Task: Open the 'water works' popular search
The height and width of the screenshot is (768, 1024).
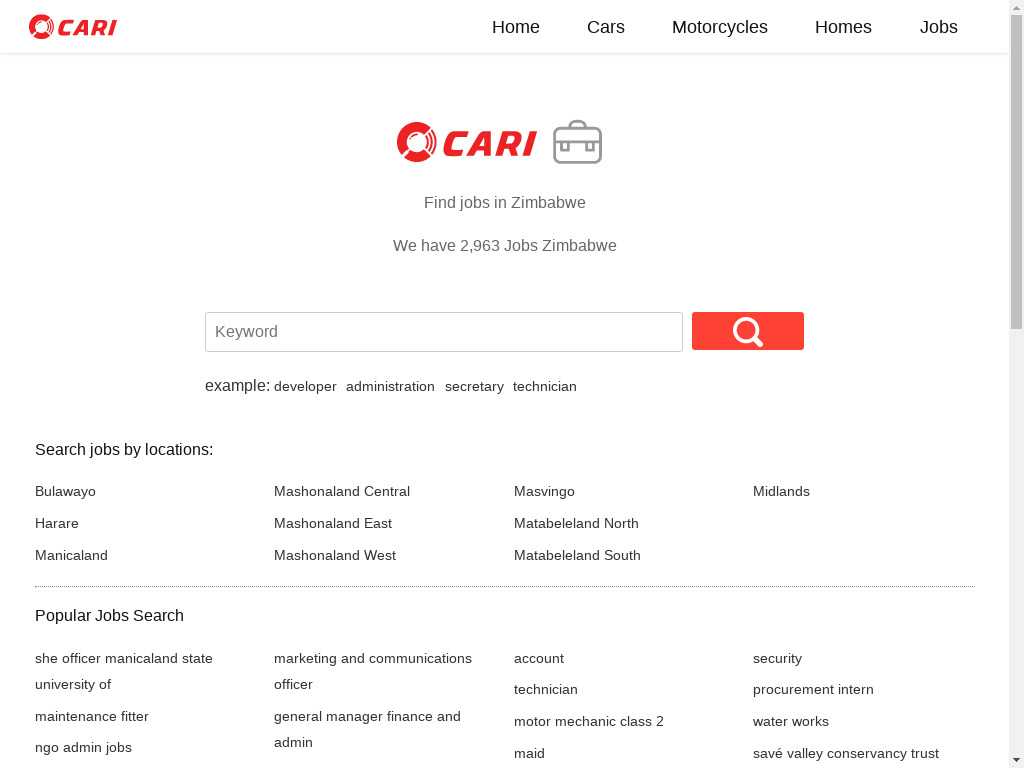Action: pyautogui.click(x=790, y=721)
